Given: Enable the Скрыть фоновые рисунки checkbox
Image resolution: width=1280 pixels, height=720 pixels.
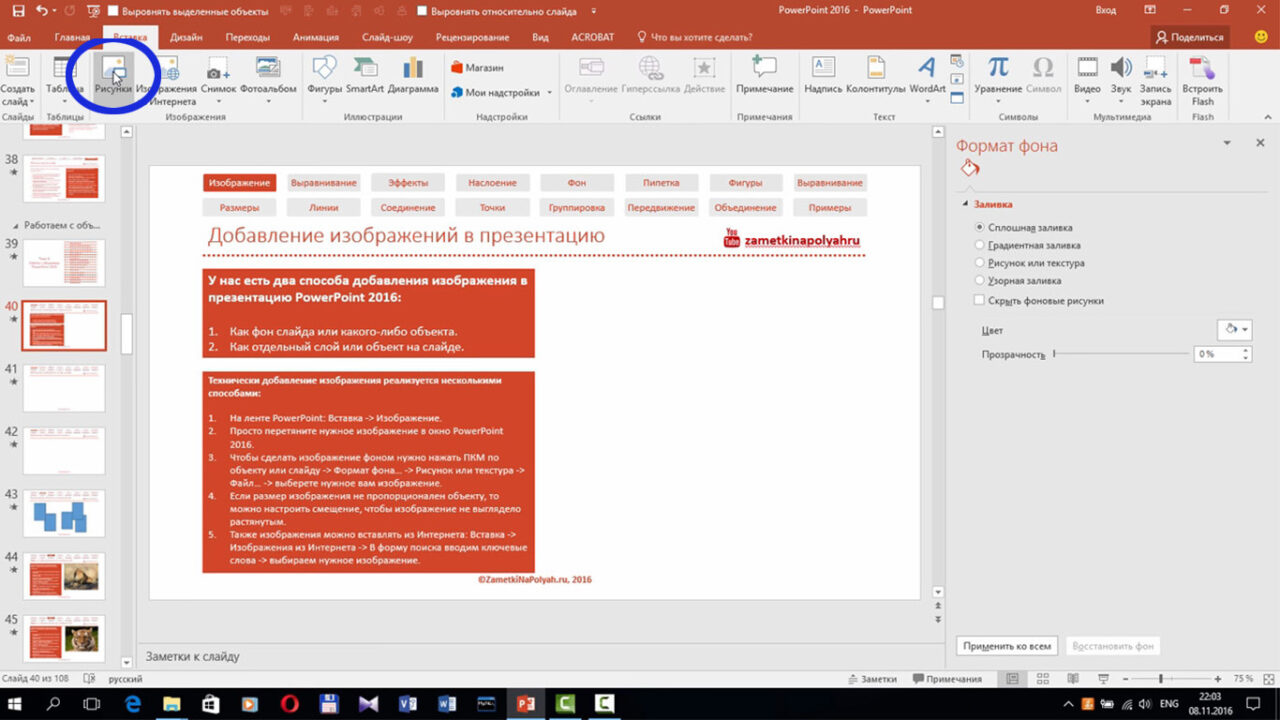Looking at the screenshot, I should (980, 300).
